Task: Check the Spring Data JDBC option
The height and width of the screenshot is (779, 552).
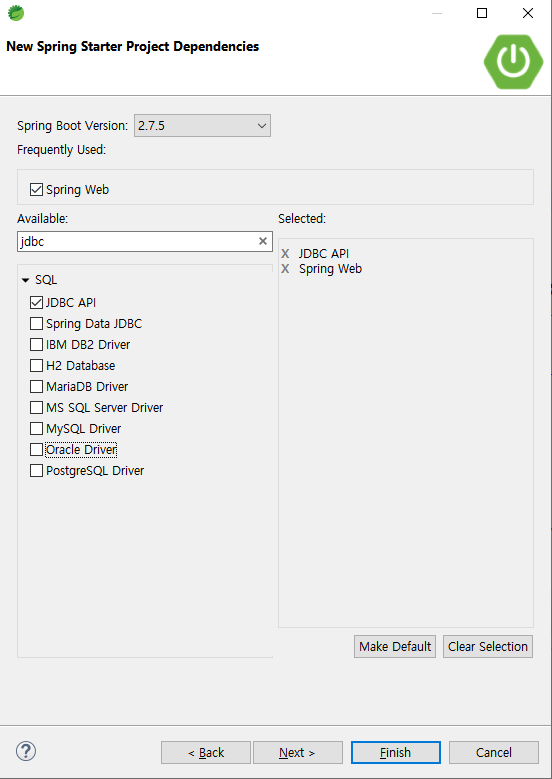Action: [36, 323]
